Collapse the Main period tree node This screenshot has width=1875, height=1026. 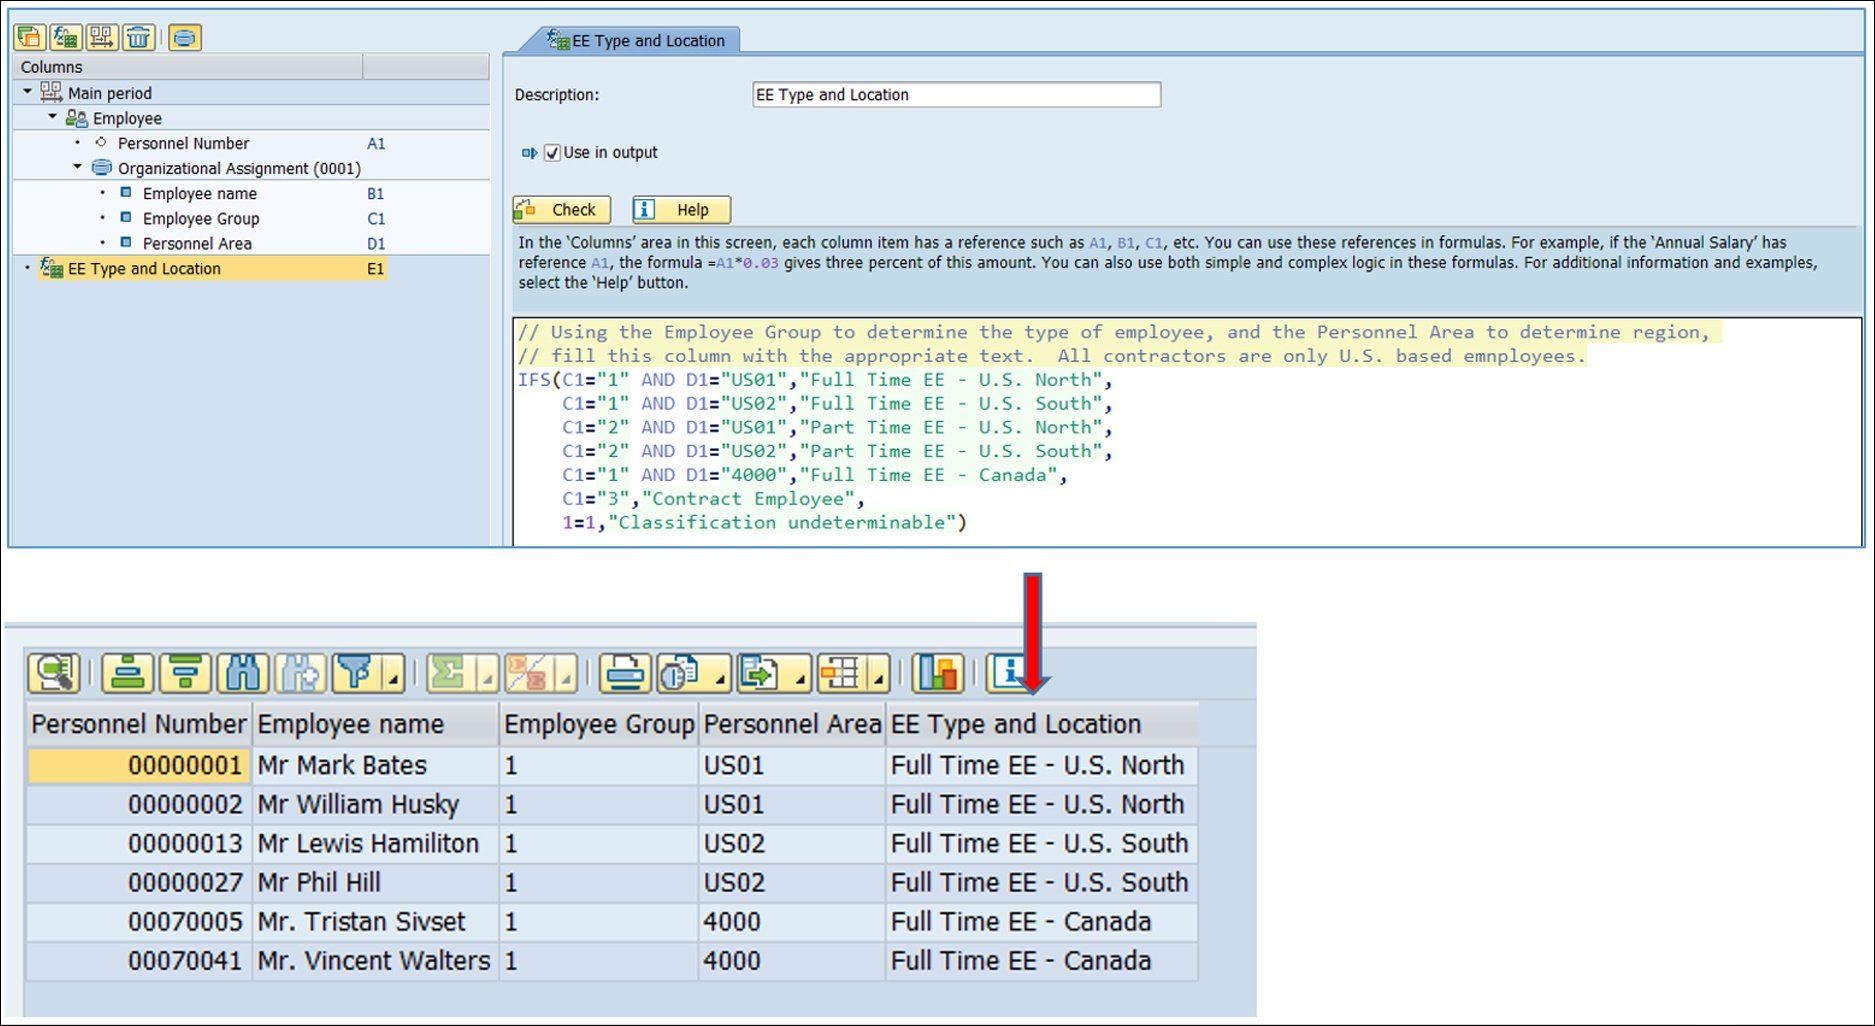coord(28,92)
